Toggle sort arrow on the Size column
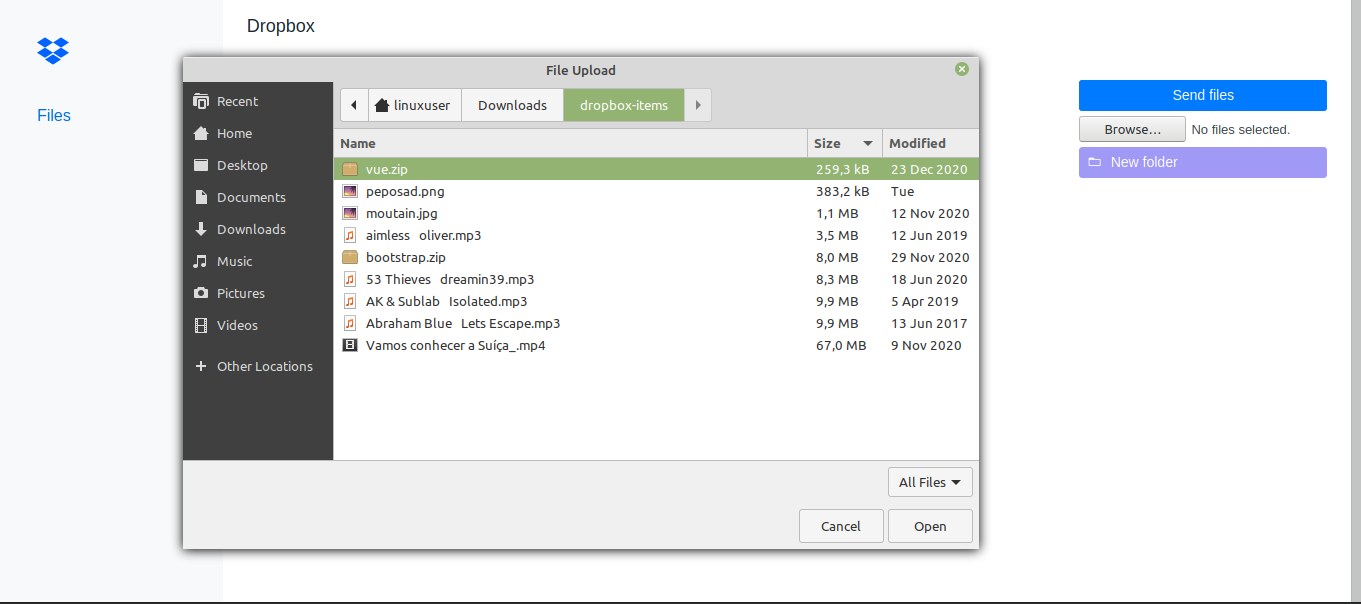 868,144
